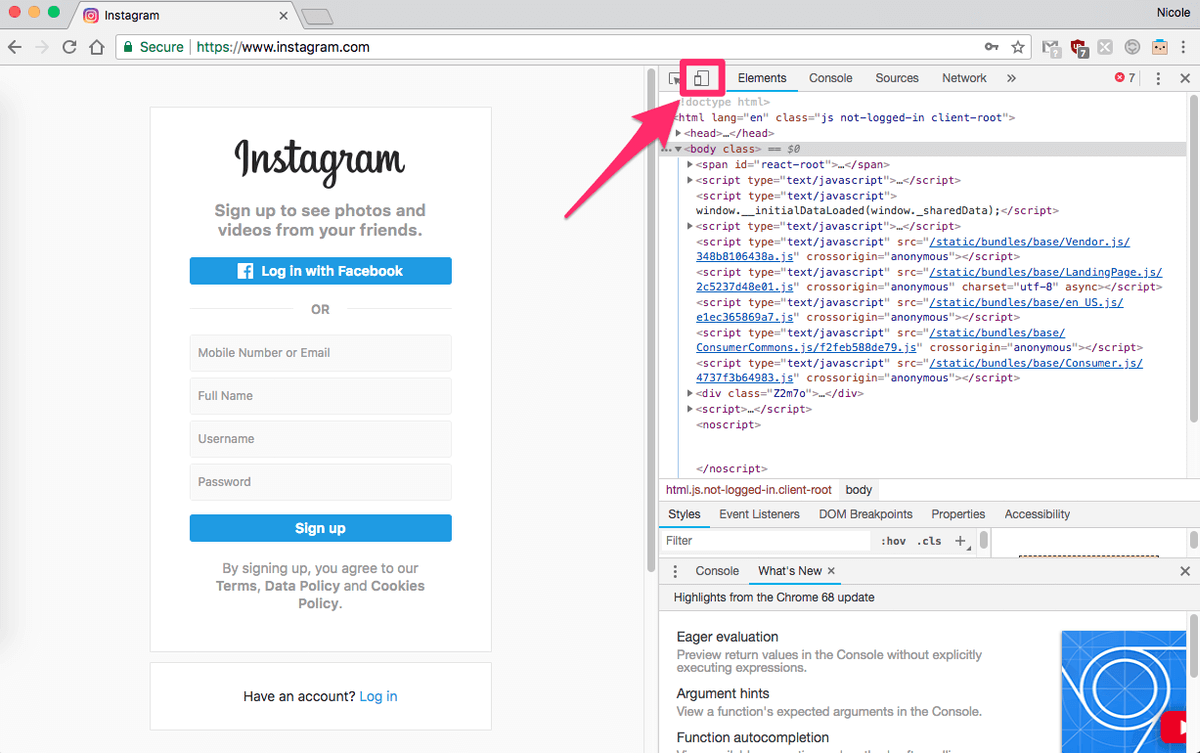Reload the page with the refresh button
This screenshot has width=1200, height=753.
(69, 47)
